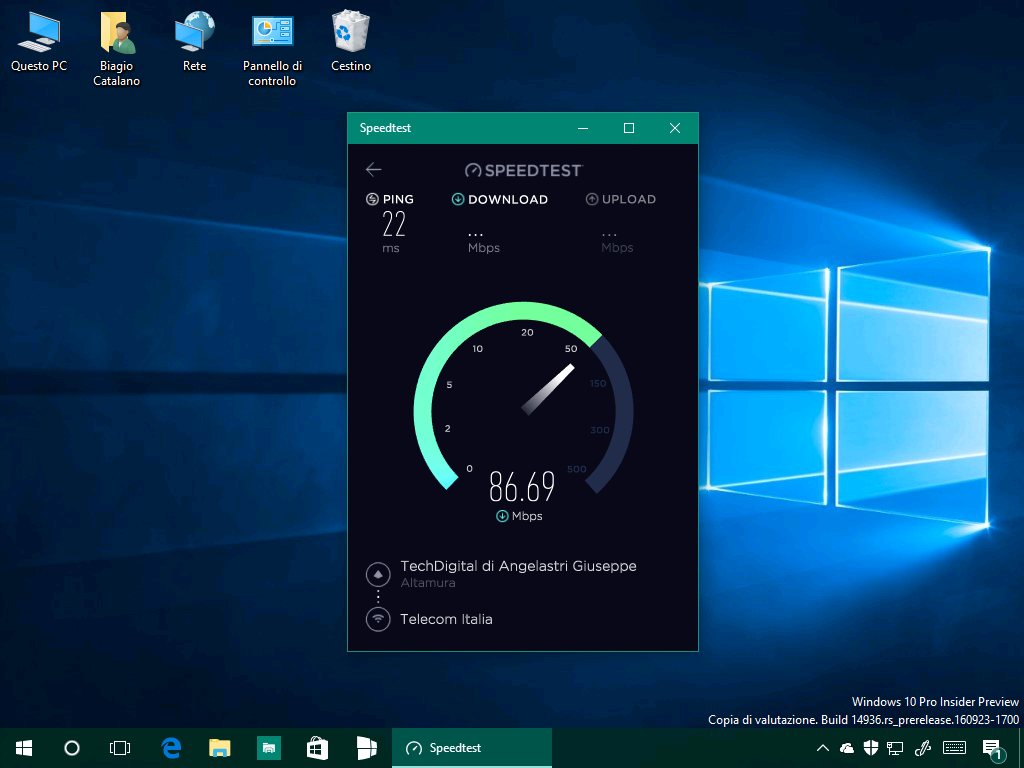Click the Telecom Italia provider label
The image size is (1024, 768).
pyautogui.click(x=446, y=619)
